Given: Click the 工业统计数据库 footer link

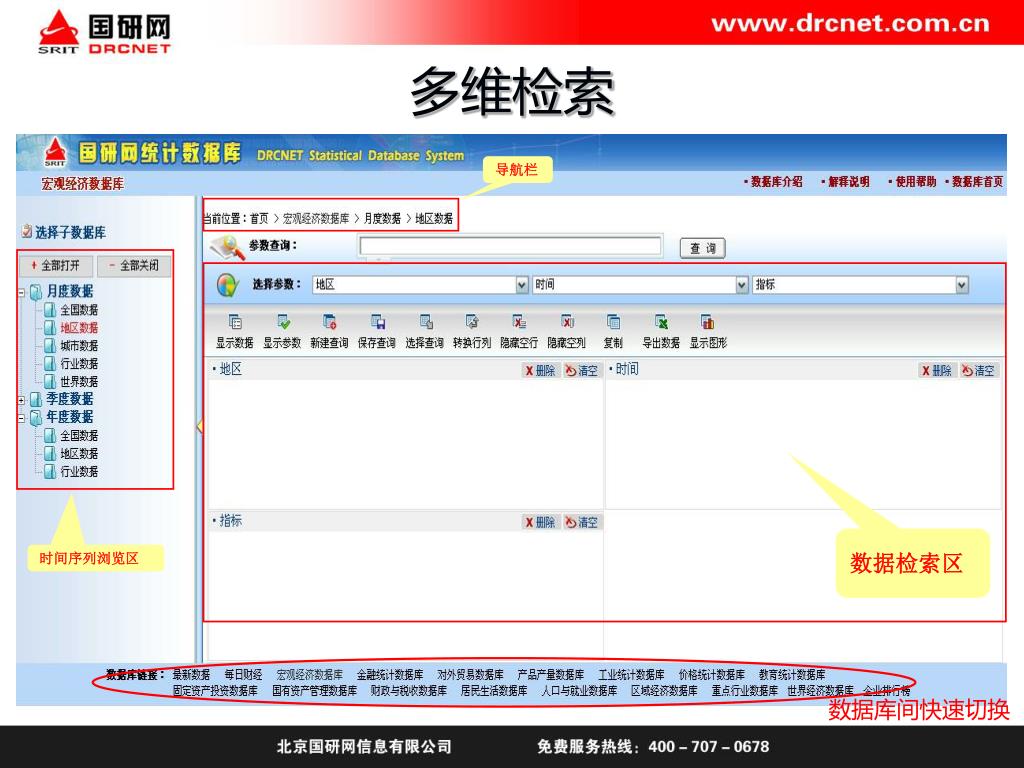Looking at the screenshot, I should (631, 674).
